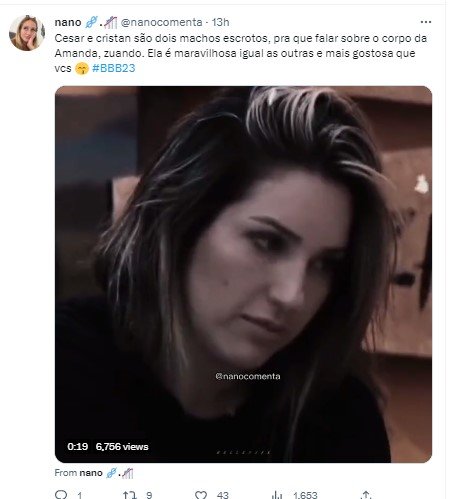
Task: Click the chain link emoji beside nano's name
Action: pos(91,22)
